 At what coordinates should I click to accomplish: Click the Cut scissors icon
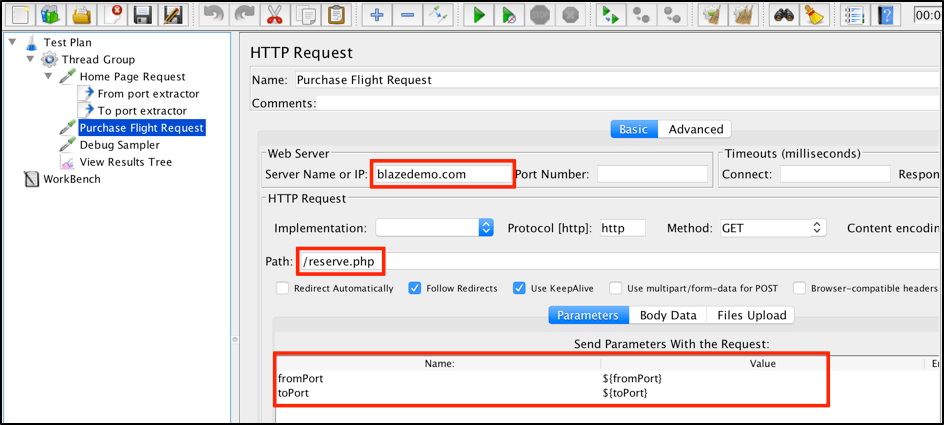[272, 15]
